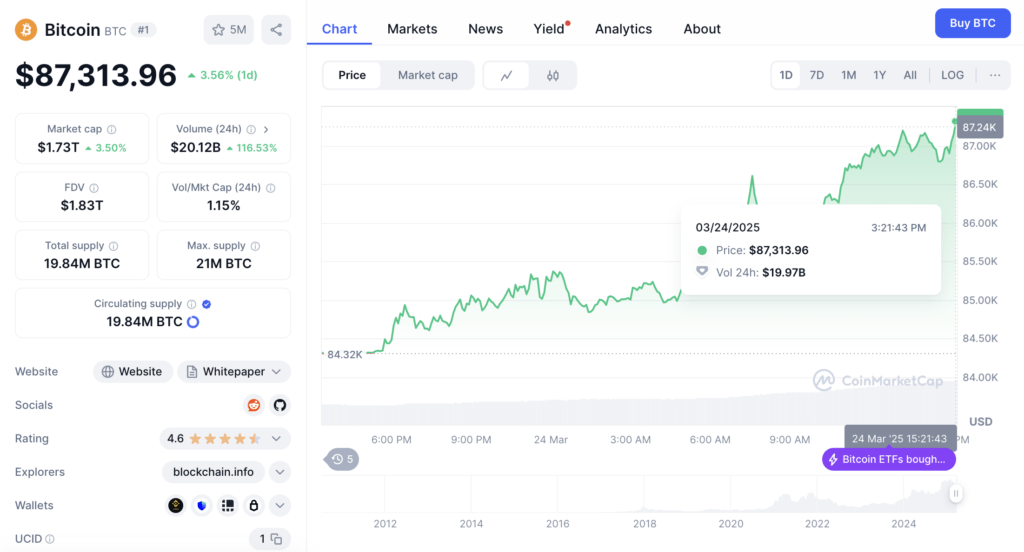Expand the Rating dropdown chevron
The height and width of the screenshot is (552, 1024).
[x=276, y=438]
